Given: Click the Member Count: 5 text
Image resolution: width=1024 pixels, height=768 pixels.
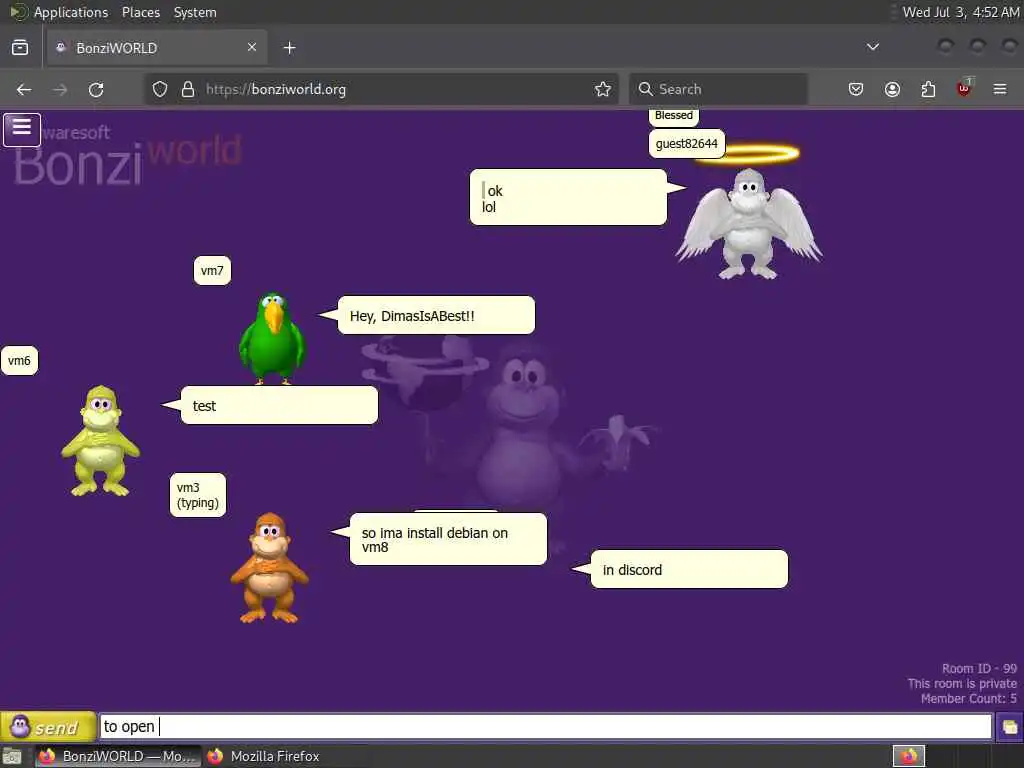Looking at the screenshot, I should (968, 699).
